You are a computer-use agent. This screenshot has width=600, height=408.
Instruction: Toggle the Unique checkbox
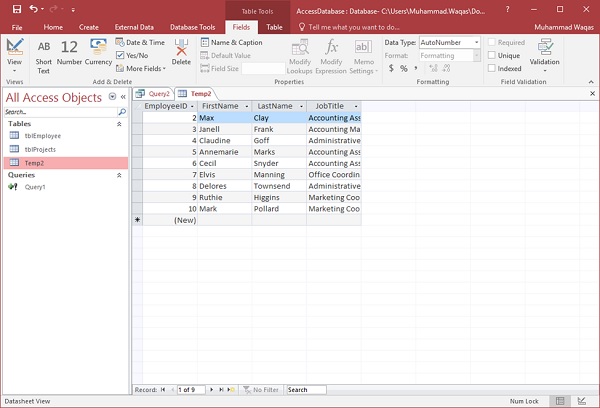(492, 56)
